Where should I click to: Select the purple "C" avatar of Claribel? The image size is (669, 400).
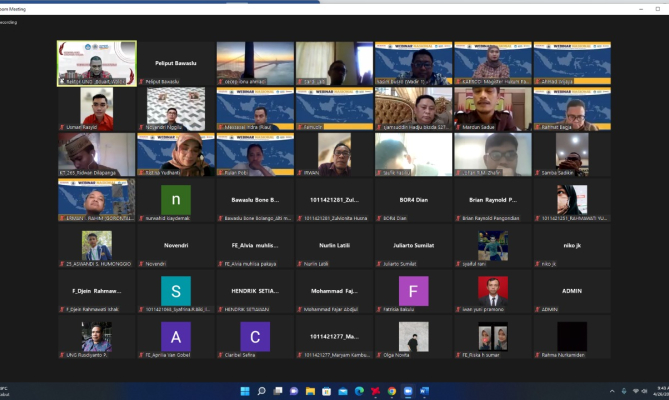(x=255, y=336)
